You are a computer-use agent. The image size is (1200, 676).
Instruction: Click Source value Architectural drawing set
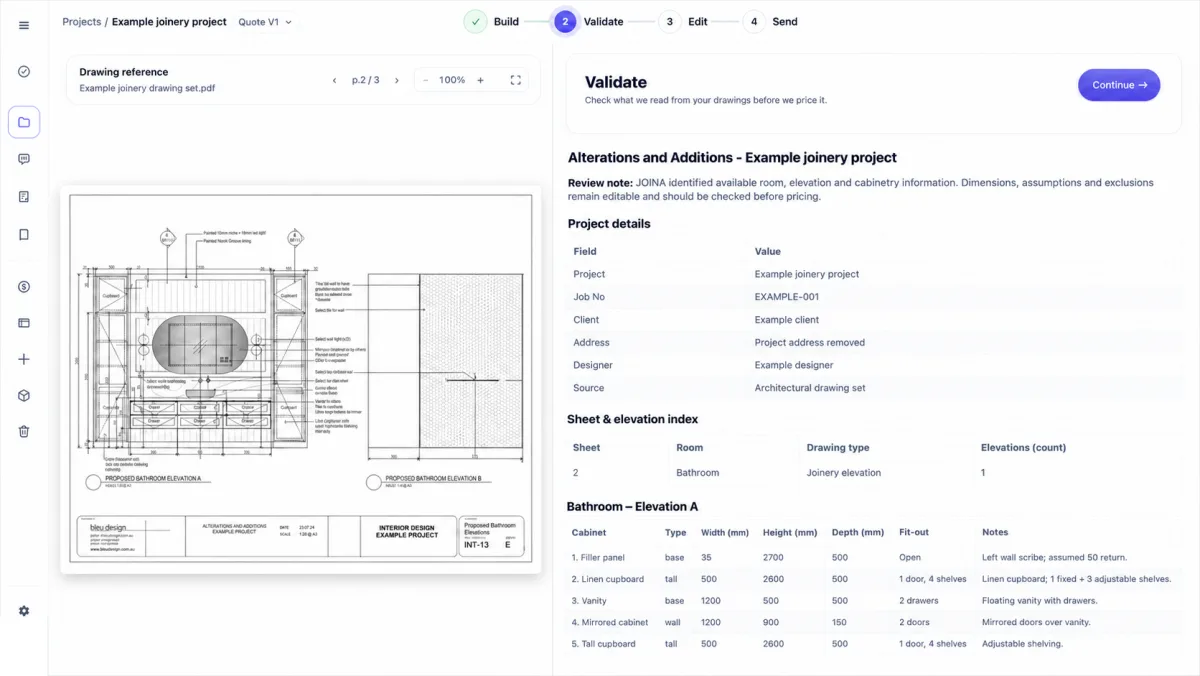810,388
